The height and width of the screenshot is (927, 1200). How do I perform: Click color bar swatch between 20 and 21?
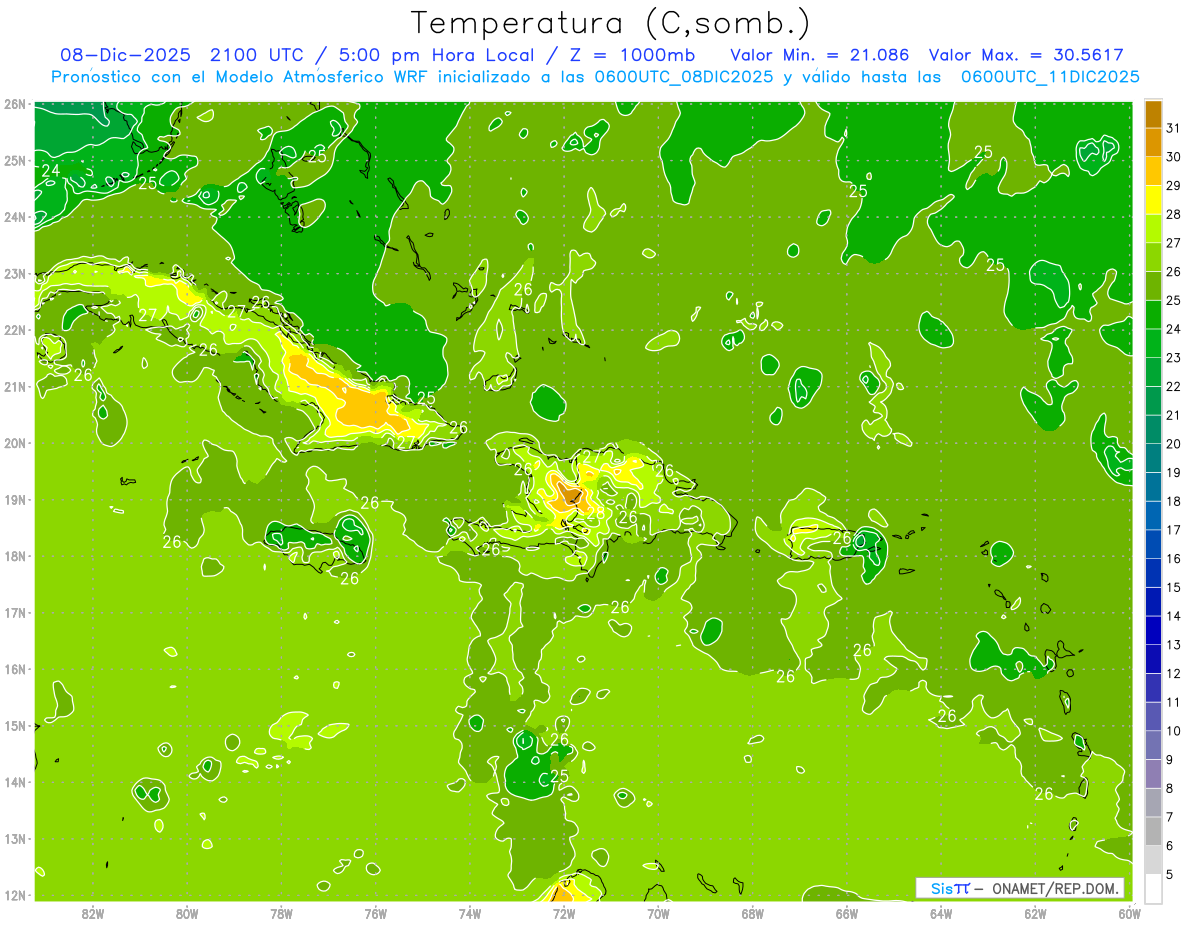(x=1154, y=429)
